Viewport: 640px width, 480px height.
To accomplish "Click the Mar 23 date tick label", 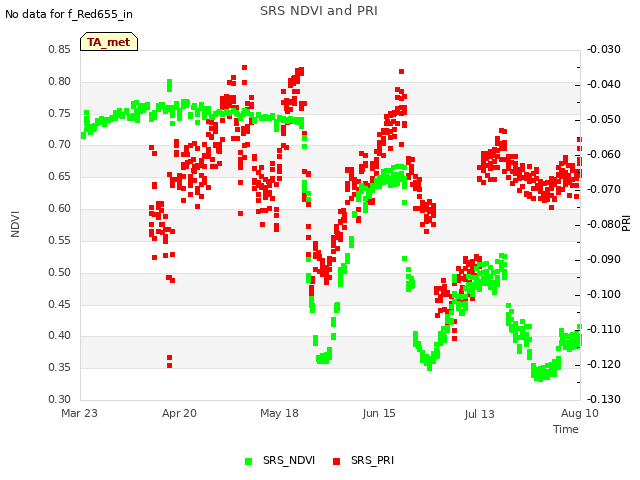I will [80, 413].
